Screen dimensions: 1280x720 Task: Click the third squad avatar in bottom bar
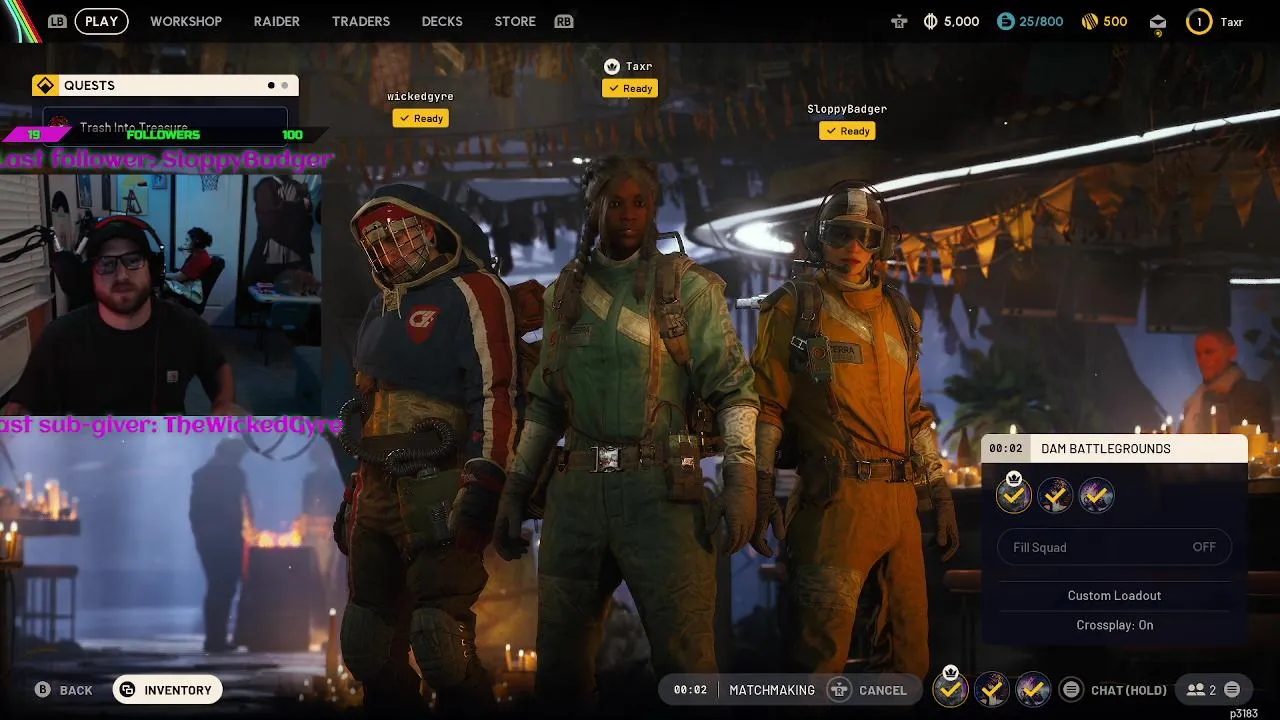(1033, 689)
